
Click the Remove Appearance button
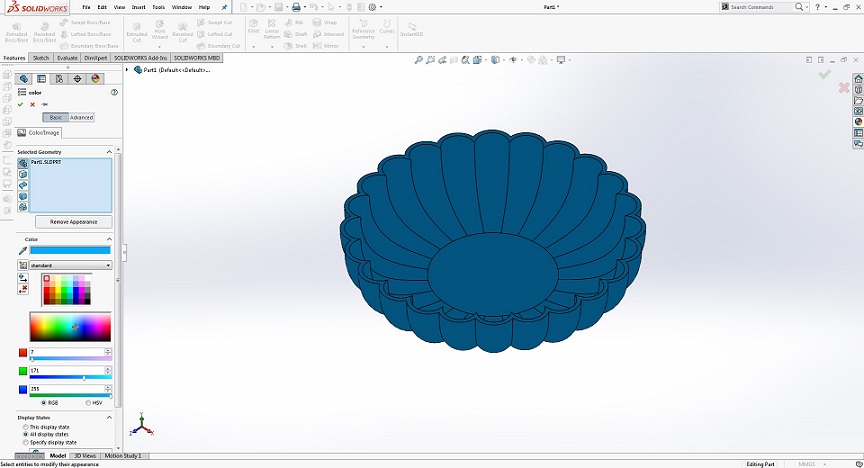pos(73,221)
